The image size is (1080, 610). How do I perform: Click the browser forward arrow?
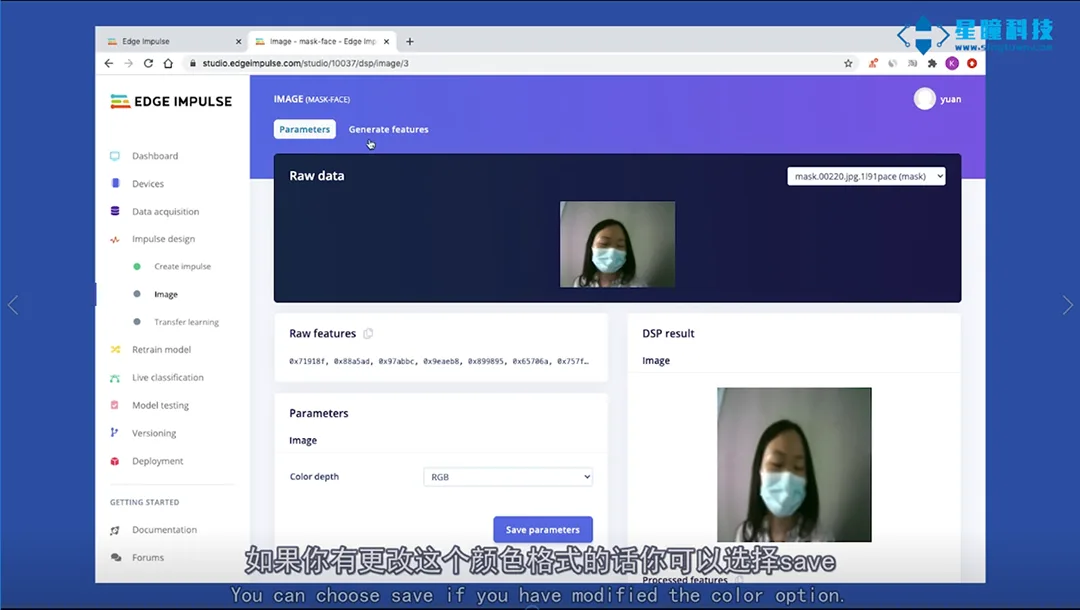pos(128,63)
